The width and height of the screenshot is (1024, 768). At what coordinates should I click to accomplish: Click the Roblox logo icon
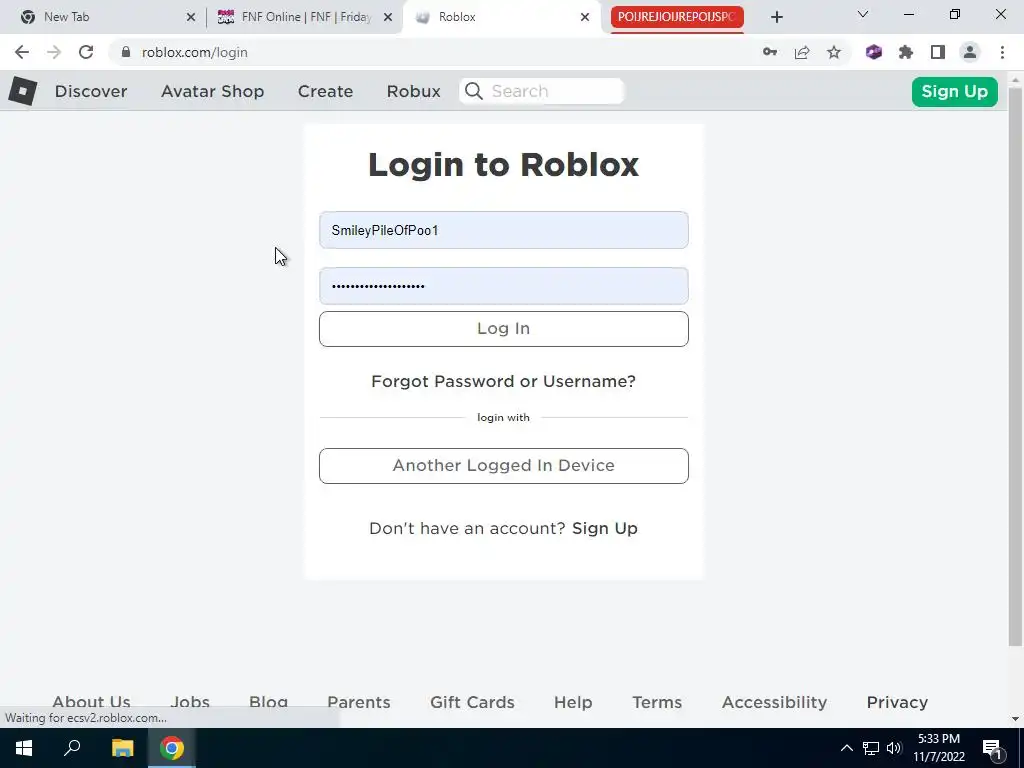[x=22, y=91]
